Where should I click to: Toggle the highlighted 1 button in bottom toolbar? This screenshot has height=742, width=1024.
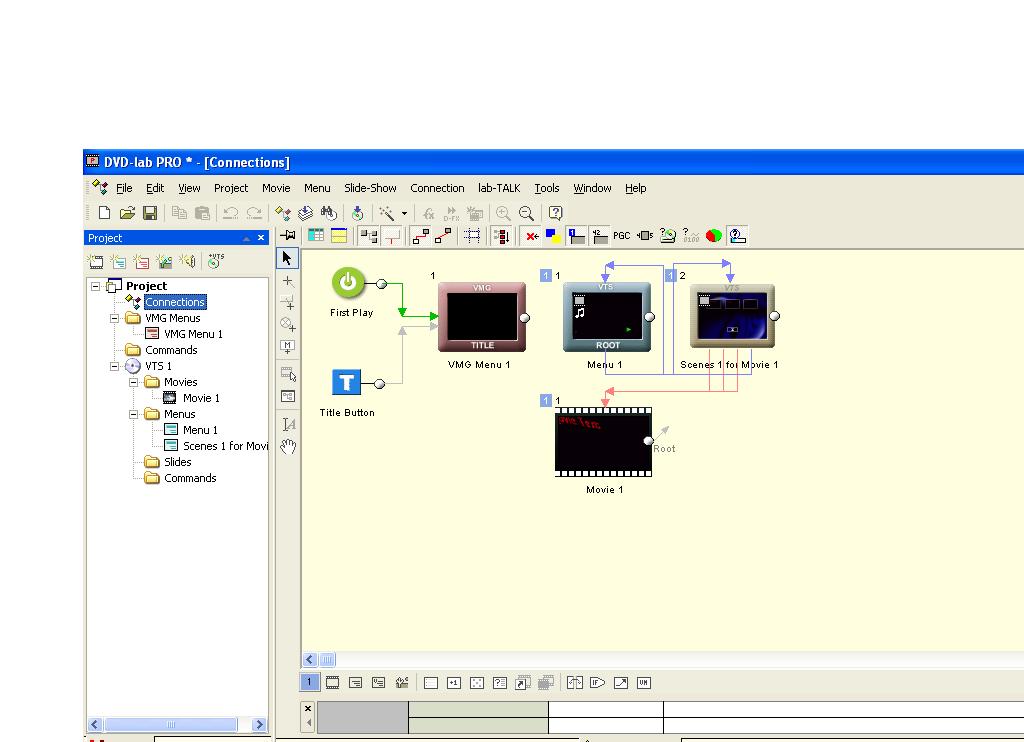(310, 683)
